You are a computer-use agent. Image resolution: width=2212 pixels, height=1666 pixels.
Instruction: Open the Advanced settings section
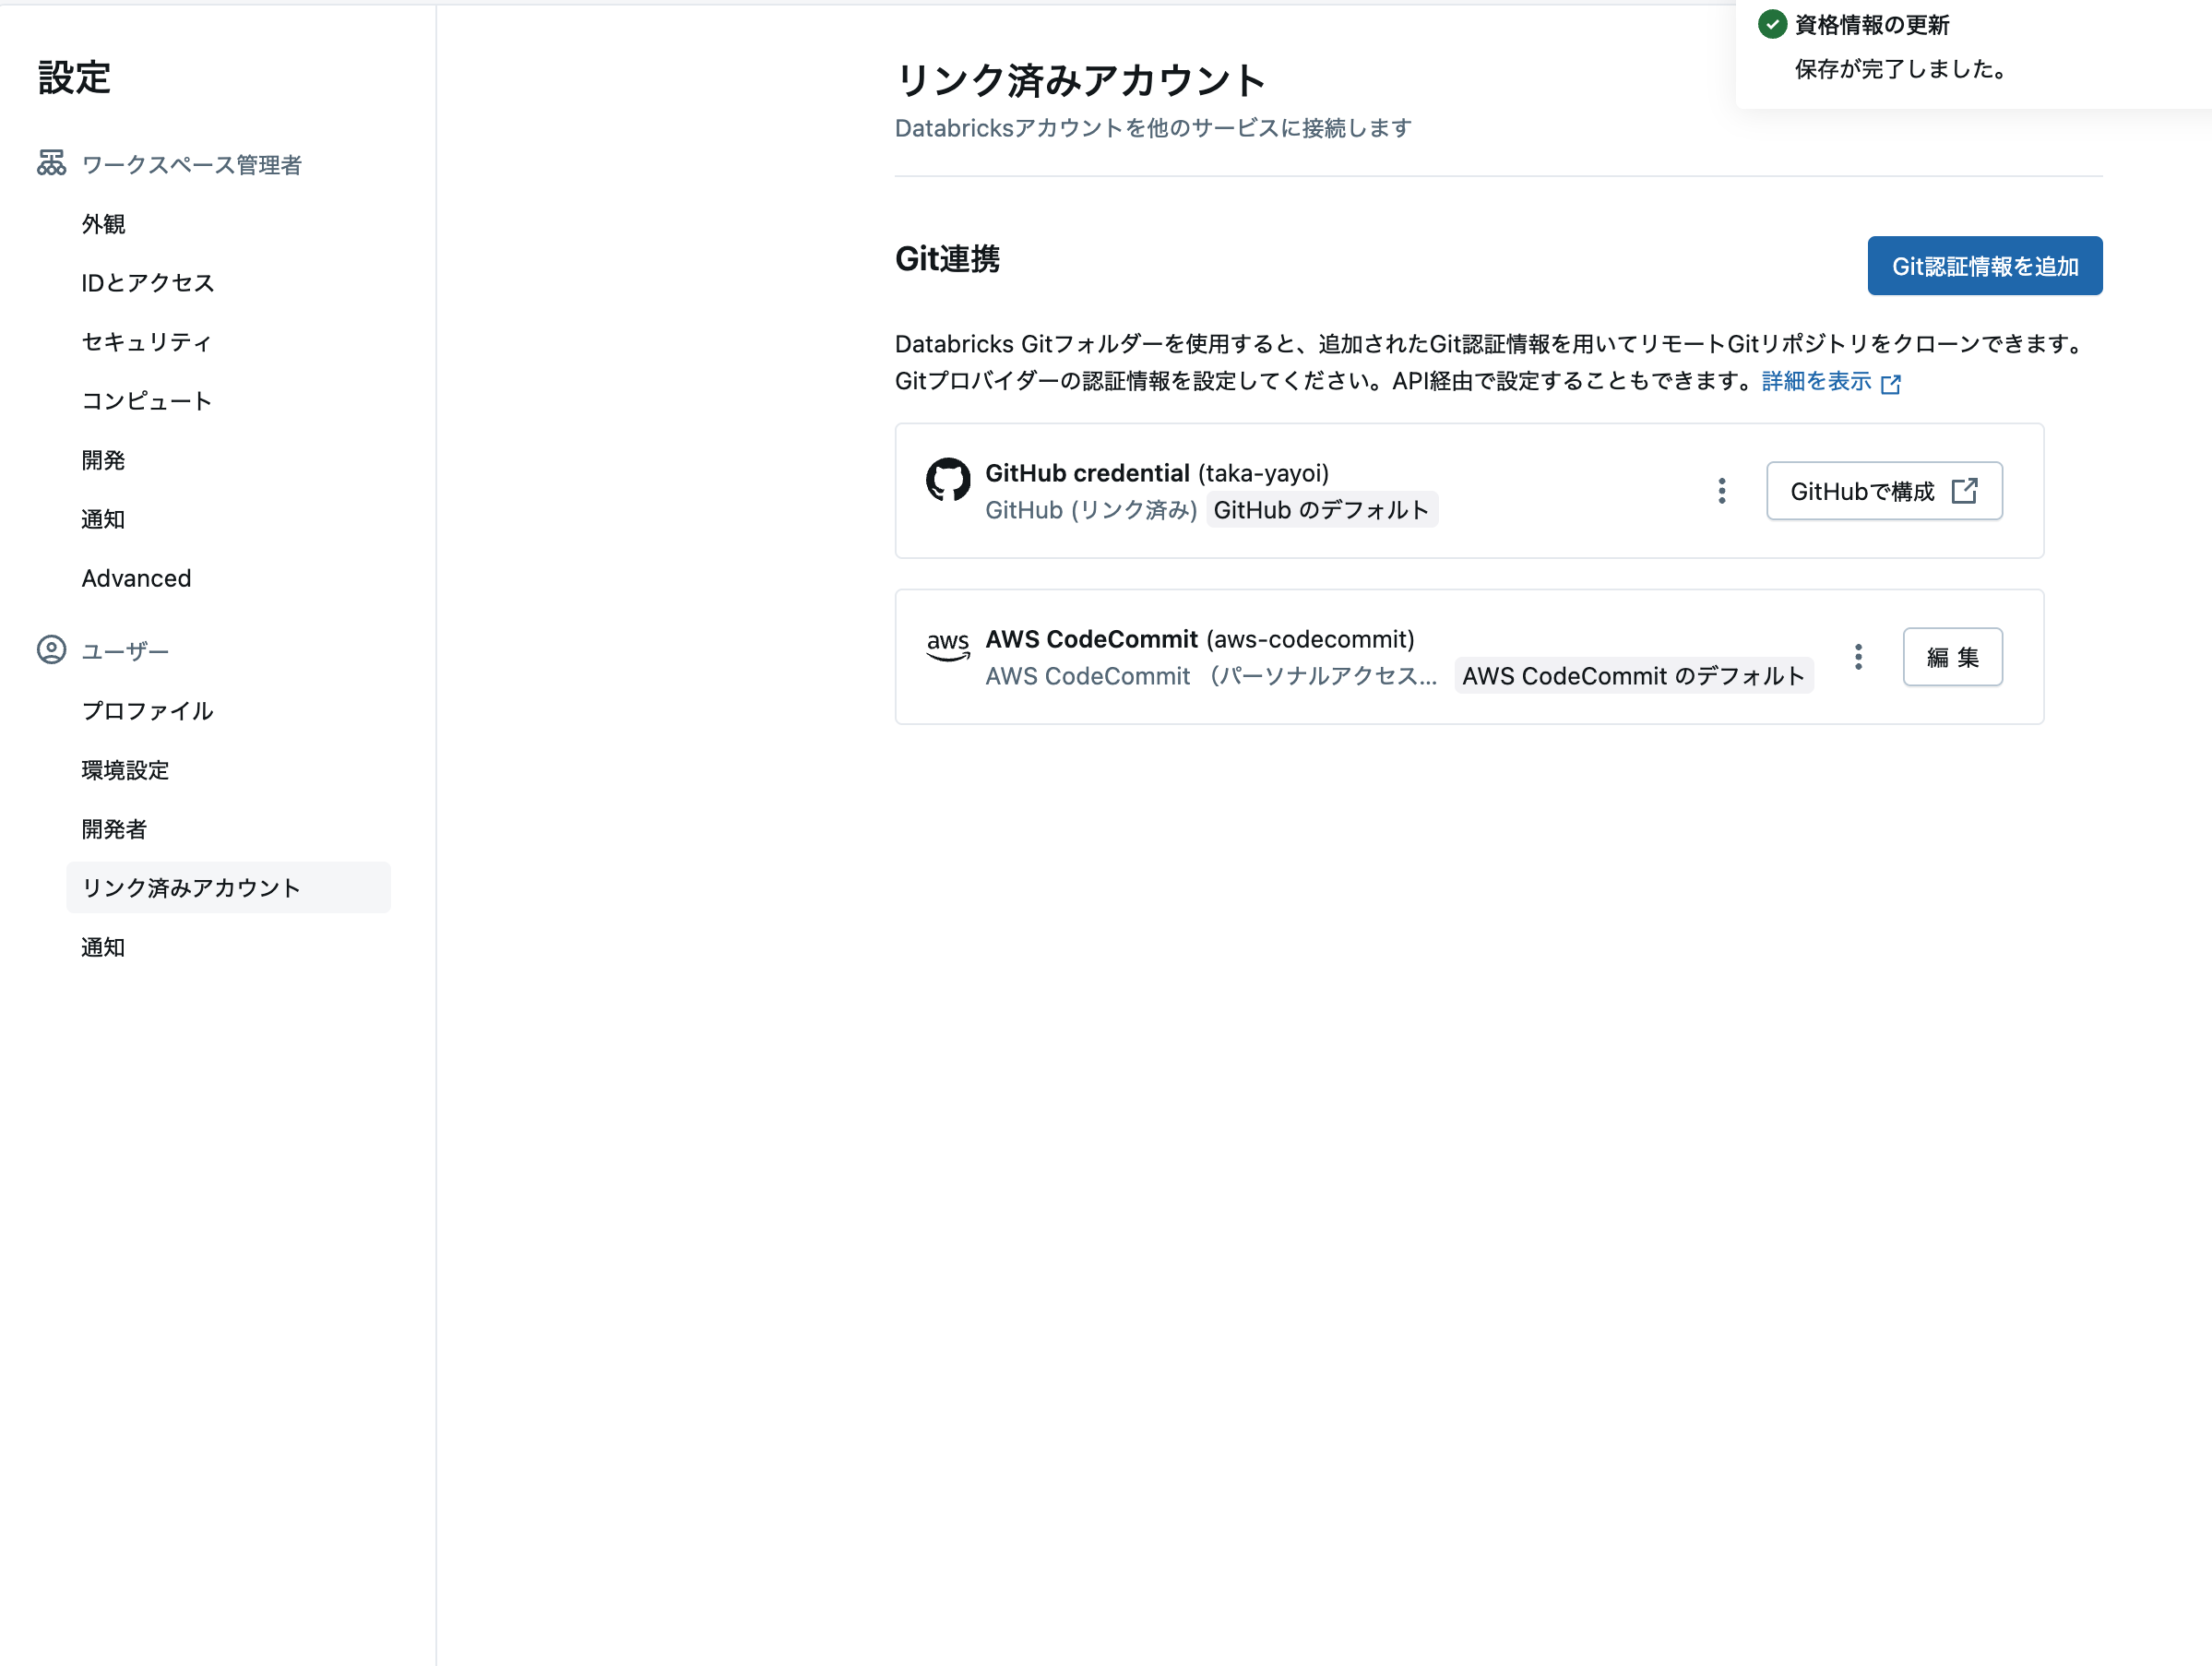pos(136,577)
